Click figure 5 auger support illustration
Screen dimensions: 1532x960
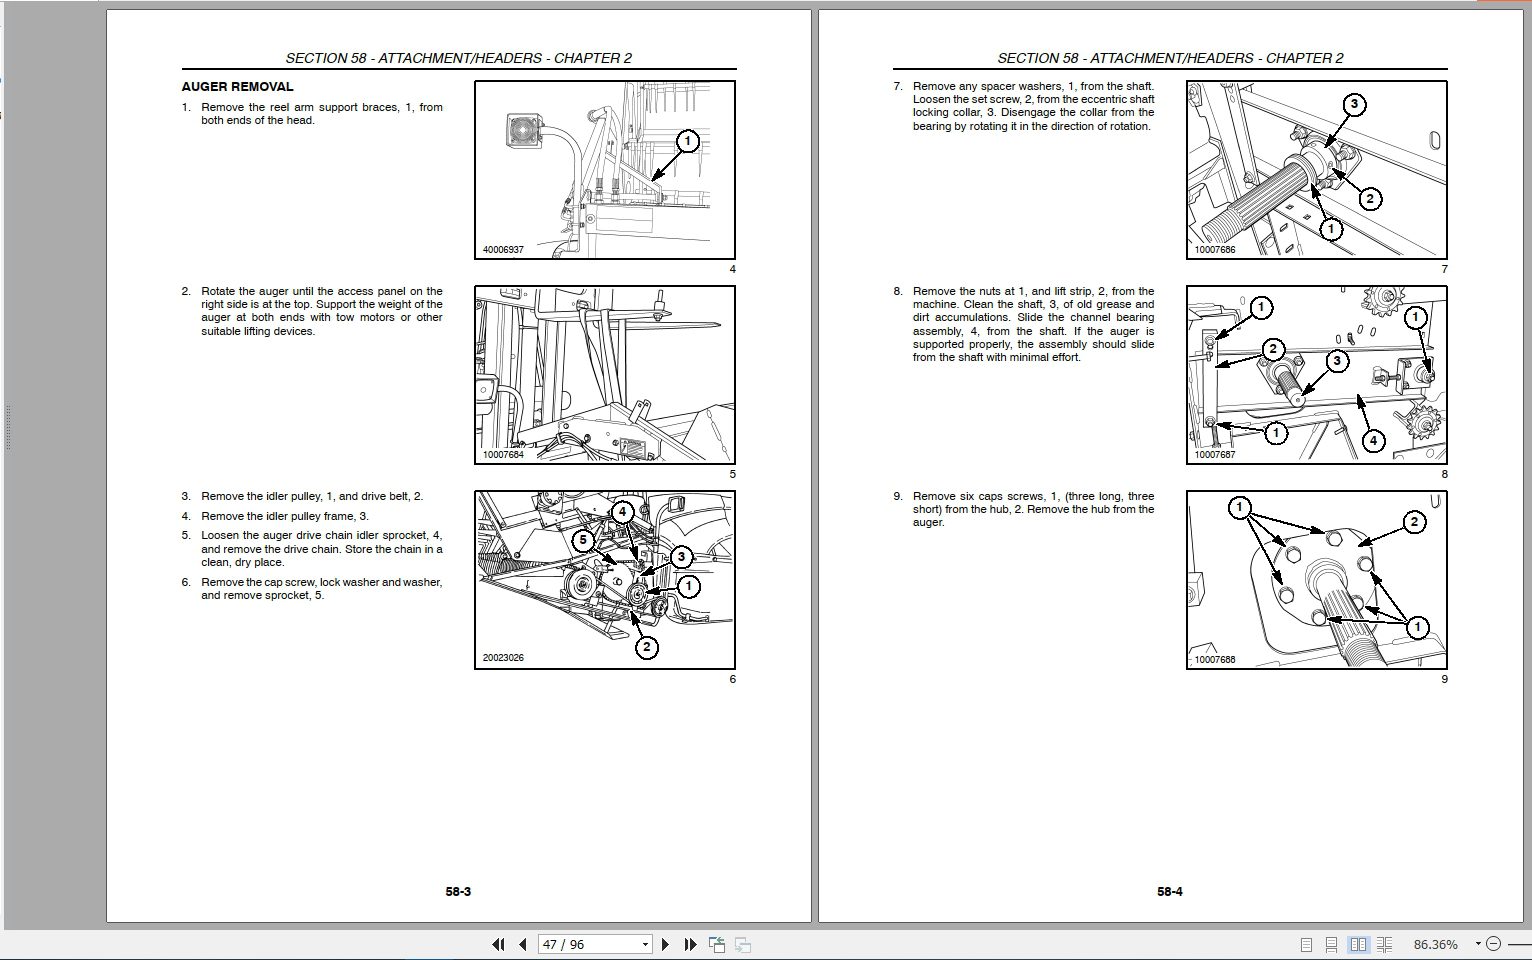point(605,375)
